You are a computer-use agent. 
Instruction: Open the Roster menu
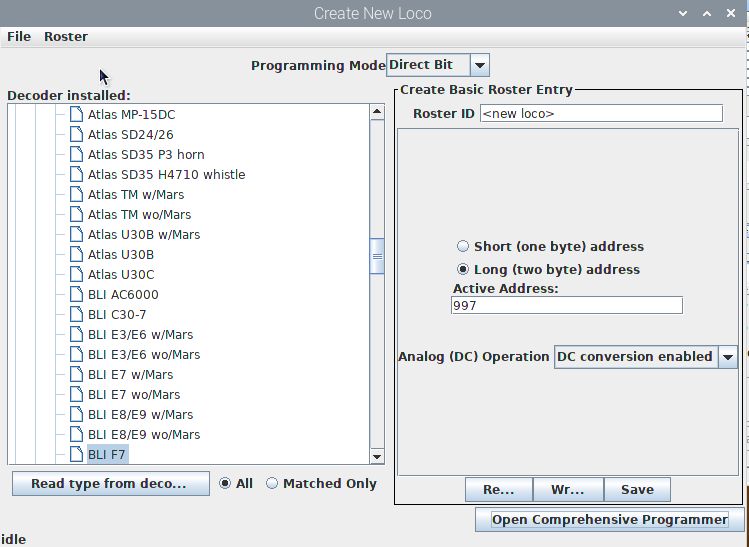click(x=66, y=37)
